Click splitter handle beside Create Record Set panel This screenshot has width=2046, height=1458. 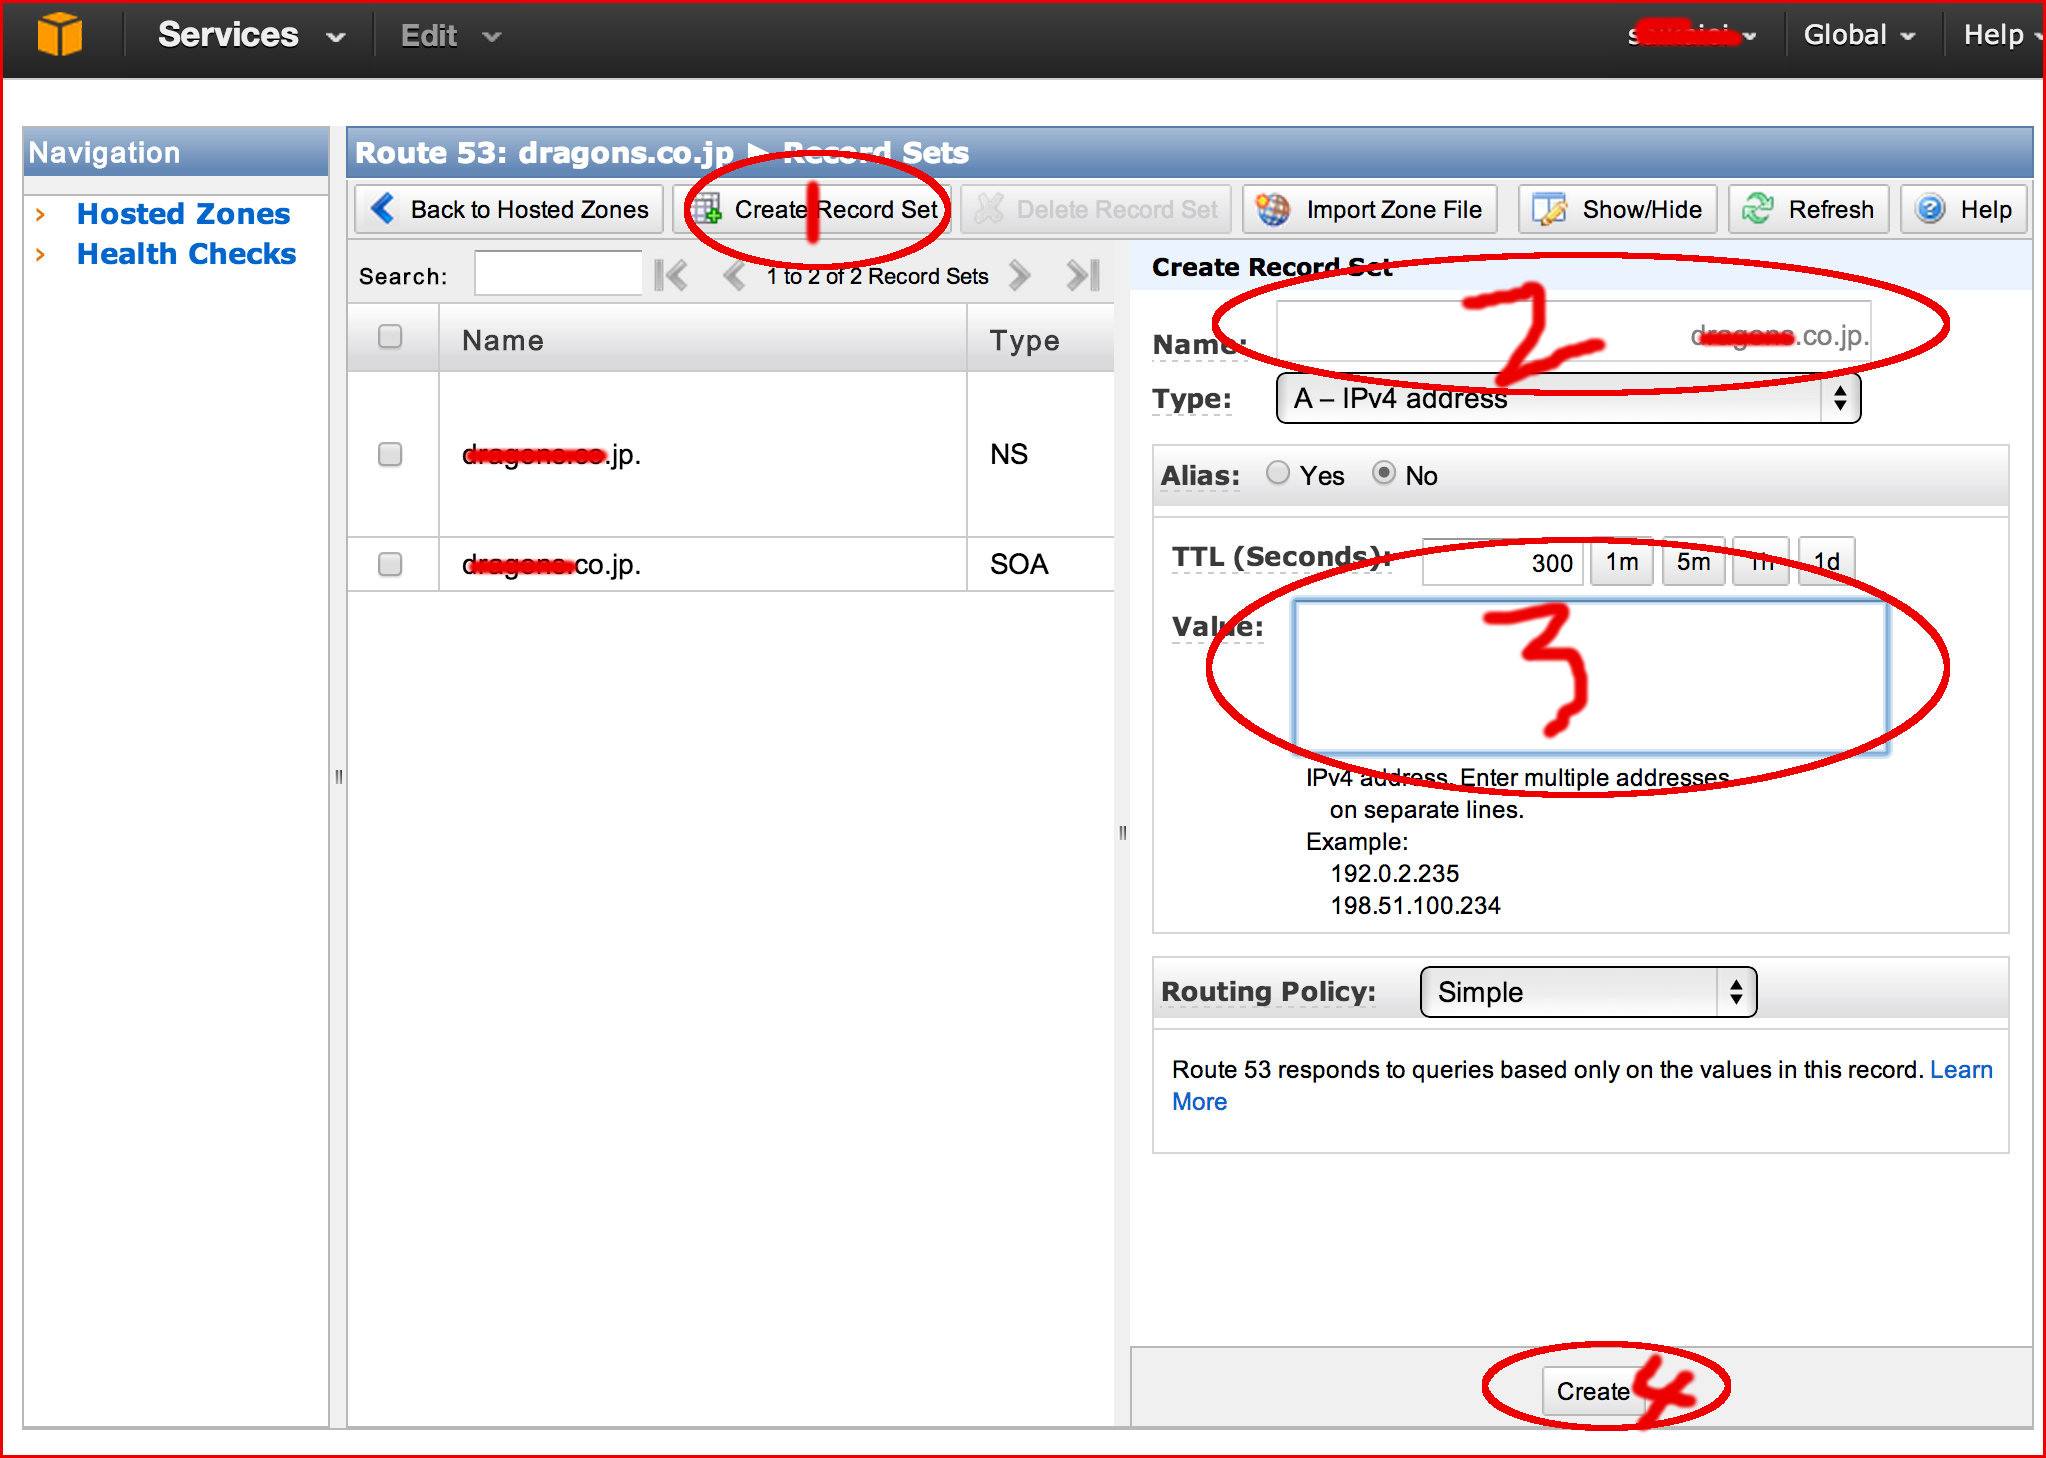click(x=1122, y=832)
